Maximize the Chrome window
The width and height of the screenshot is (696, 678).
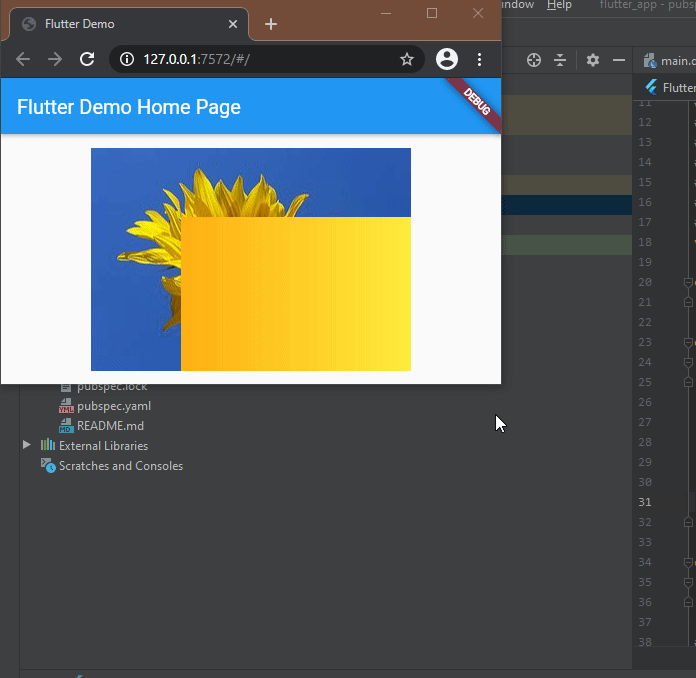pos(432,13)
